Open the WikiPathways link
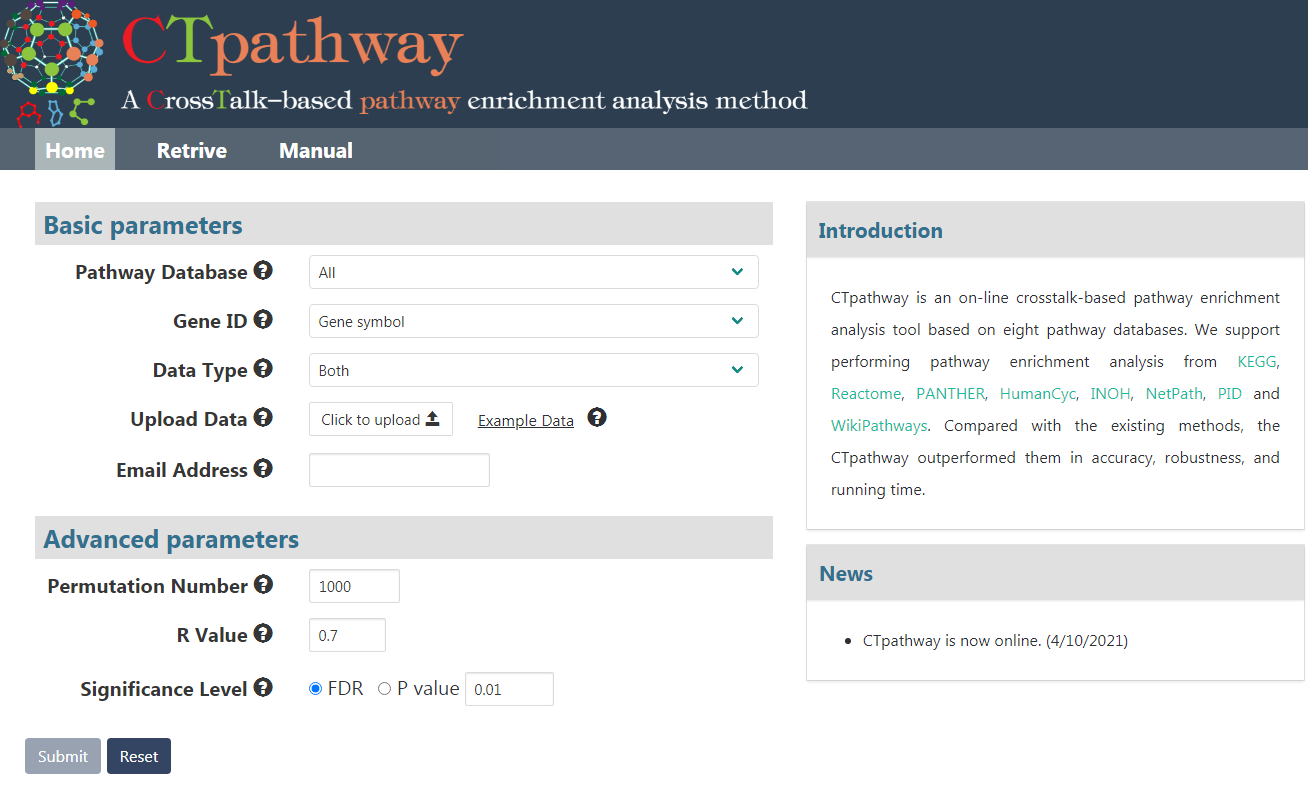 click(879, 426)
